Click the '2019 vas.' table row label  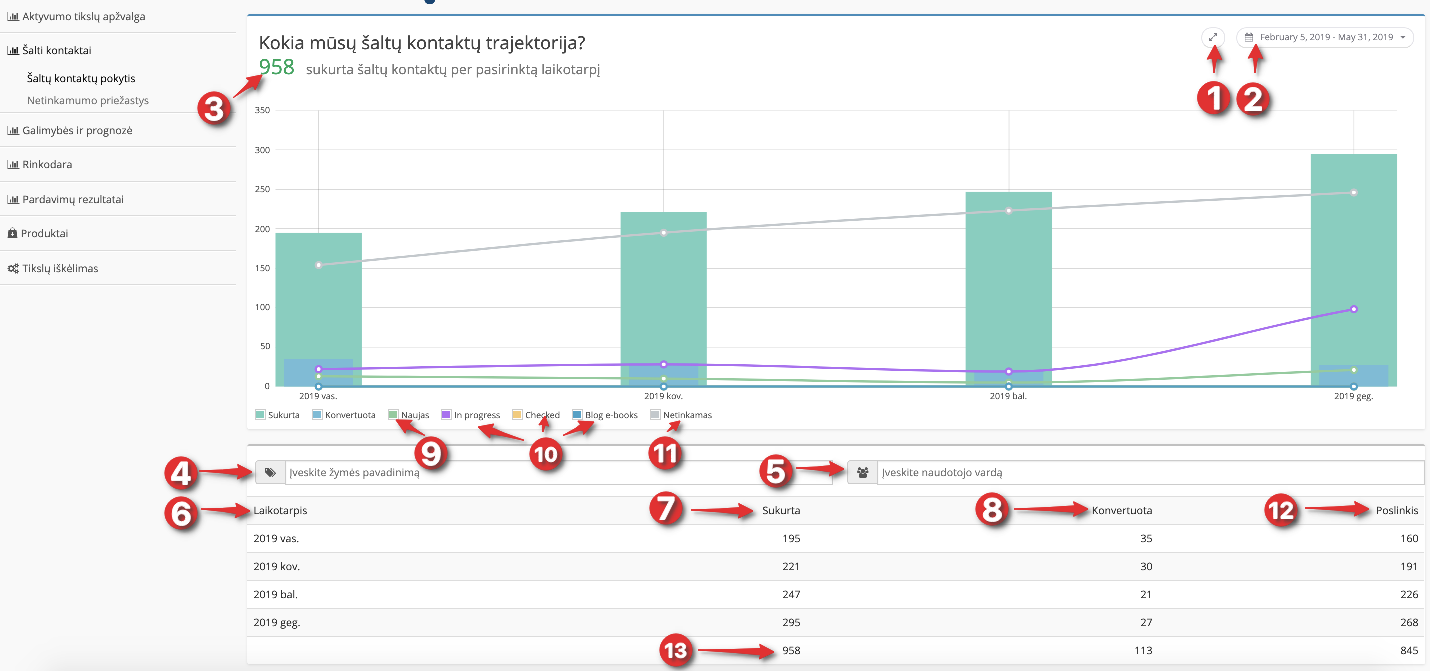[276, 538]
